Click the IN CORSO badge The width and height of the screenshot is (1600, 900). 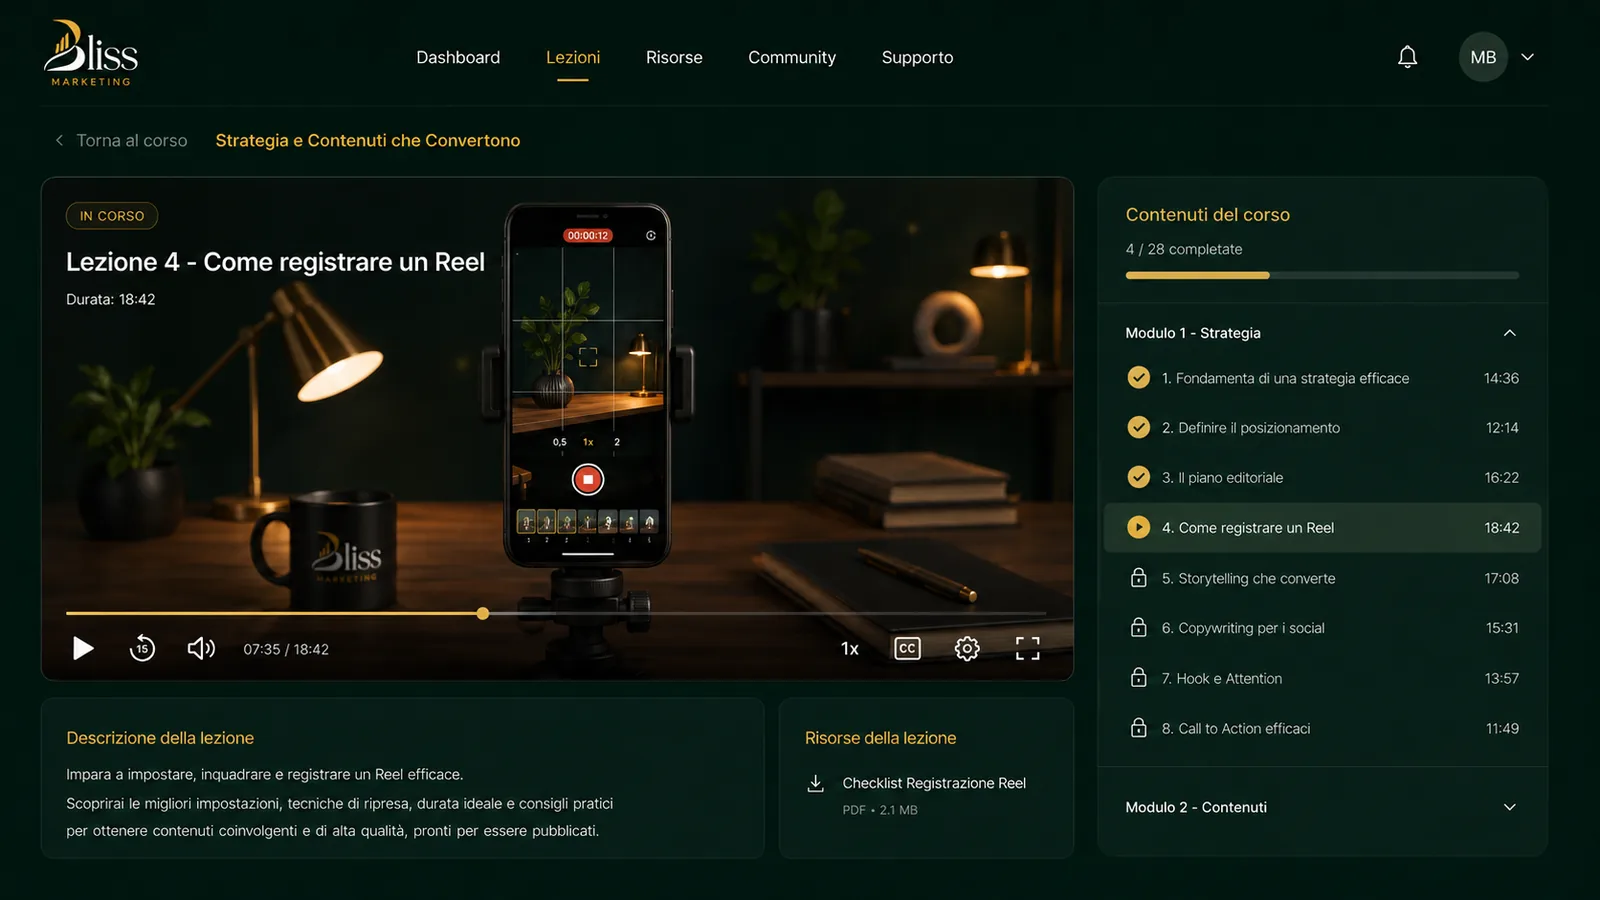coord(112,216)
